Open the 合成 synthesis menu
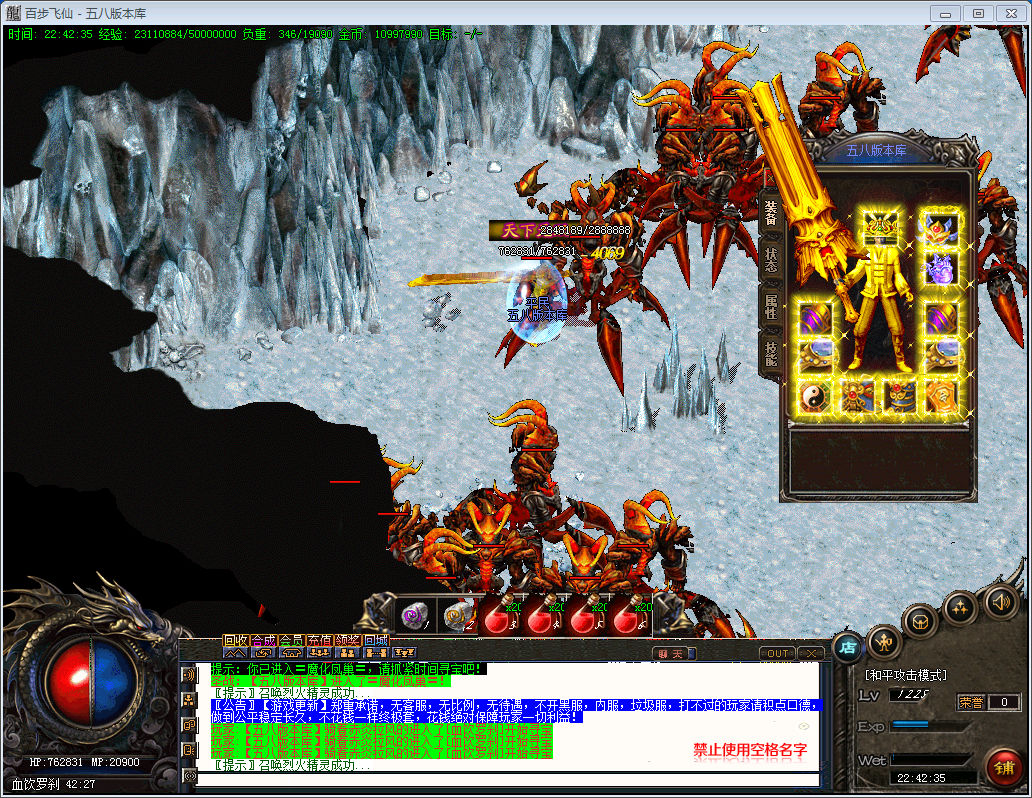 pos(263,640)
